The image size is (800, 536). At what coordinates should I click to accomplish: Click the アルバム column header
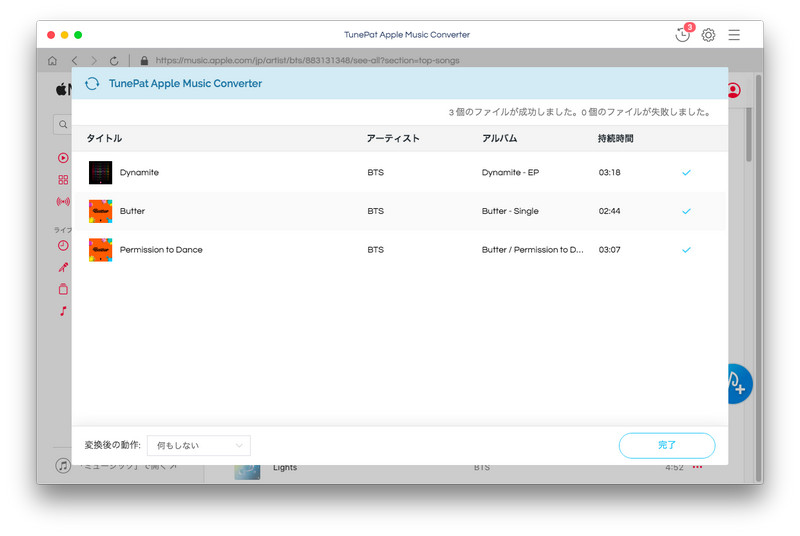(499, 139)
